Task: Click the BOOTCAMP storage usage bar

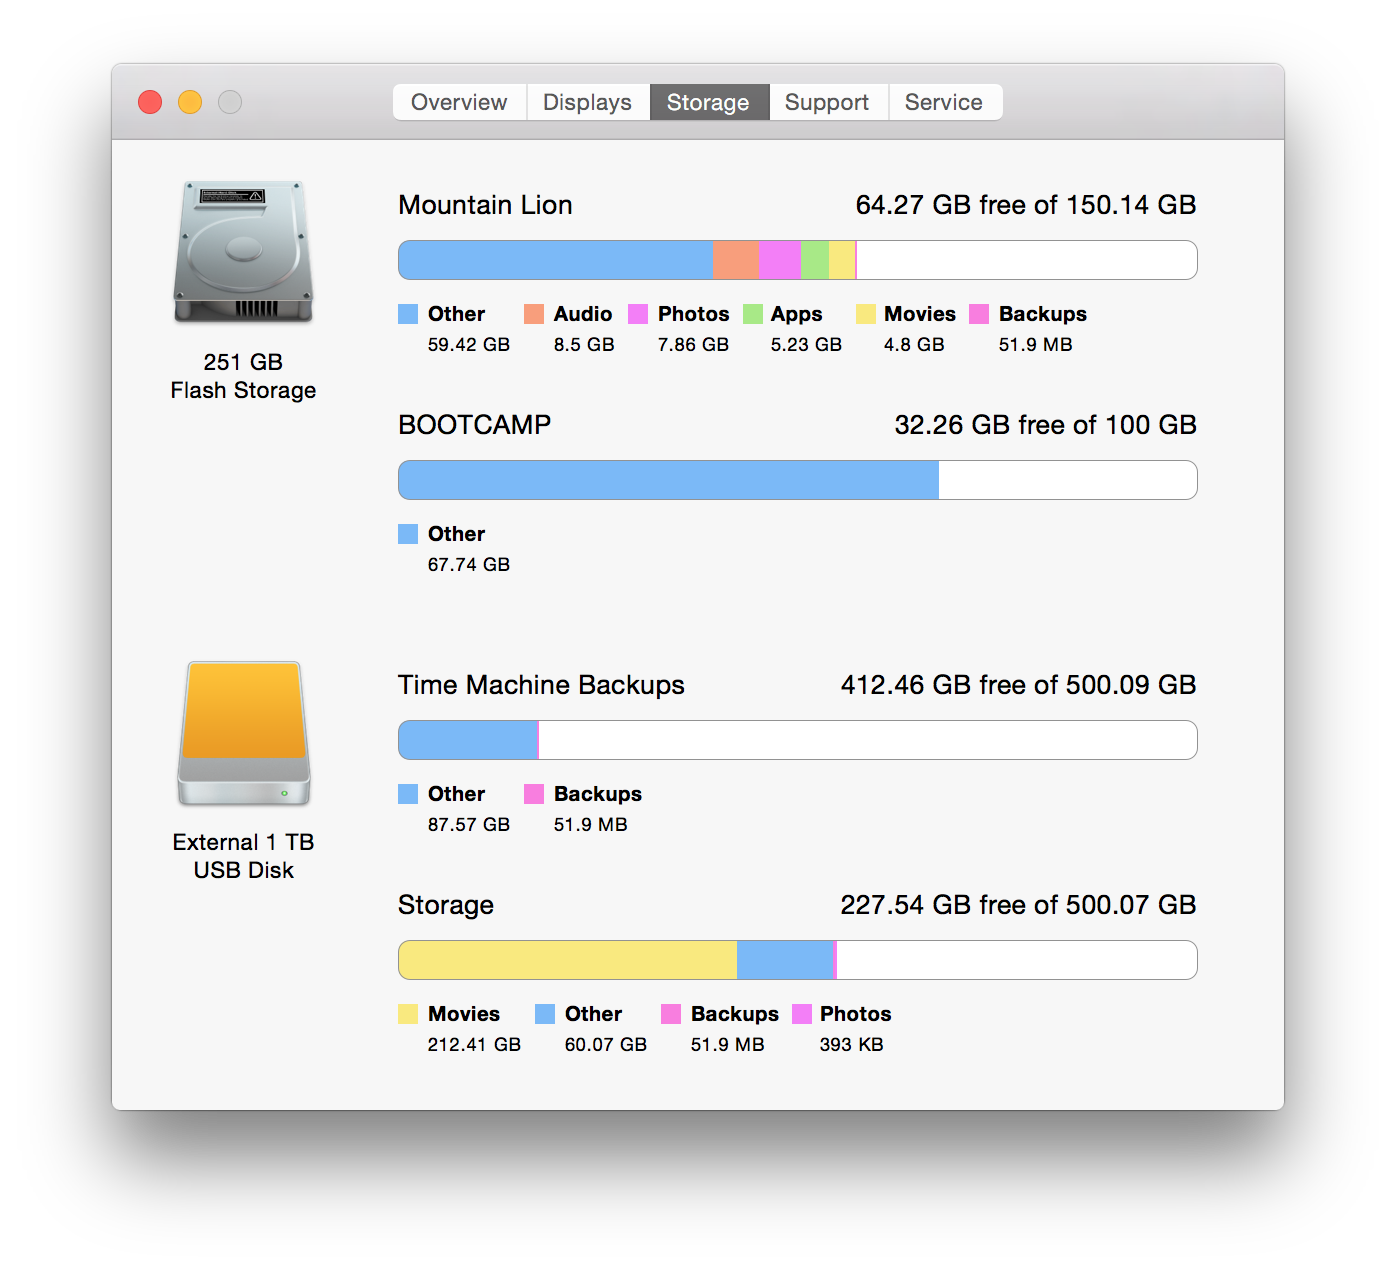Action: (798, 480)
